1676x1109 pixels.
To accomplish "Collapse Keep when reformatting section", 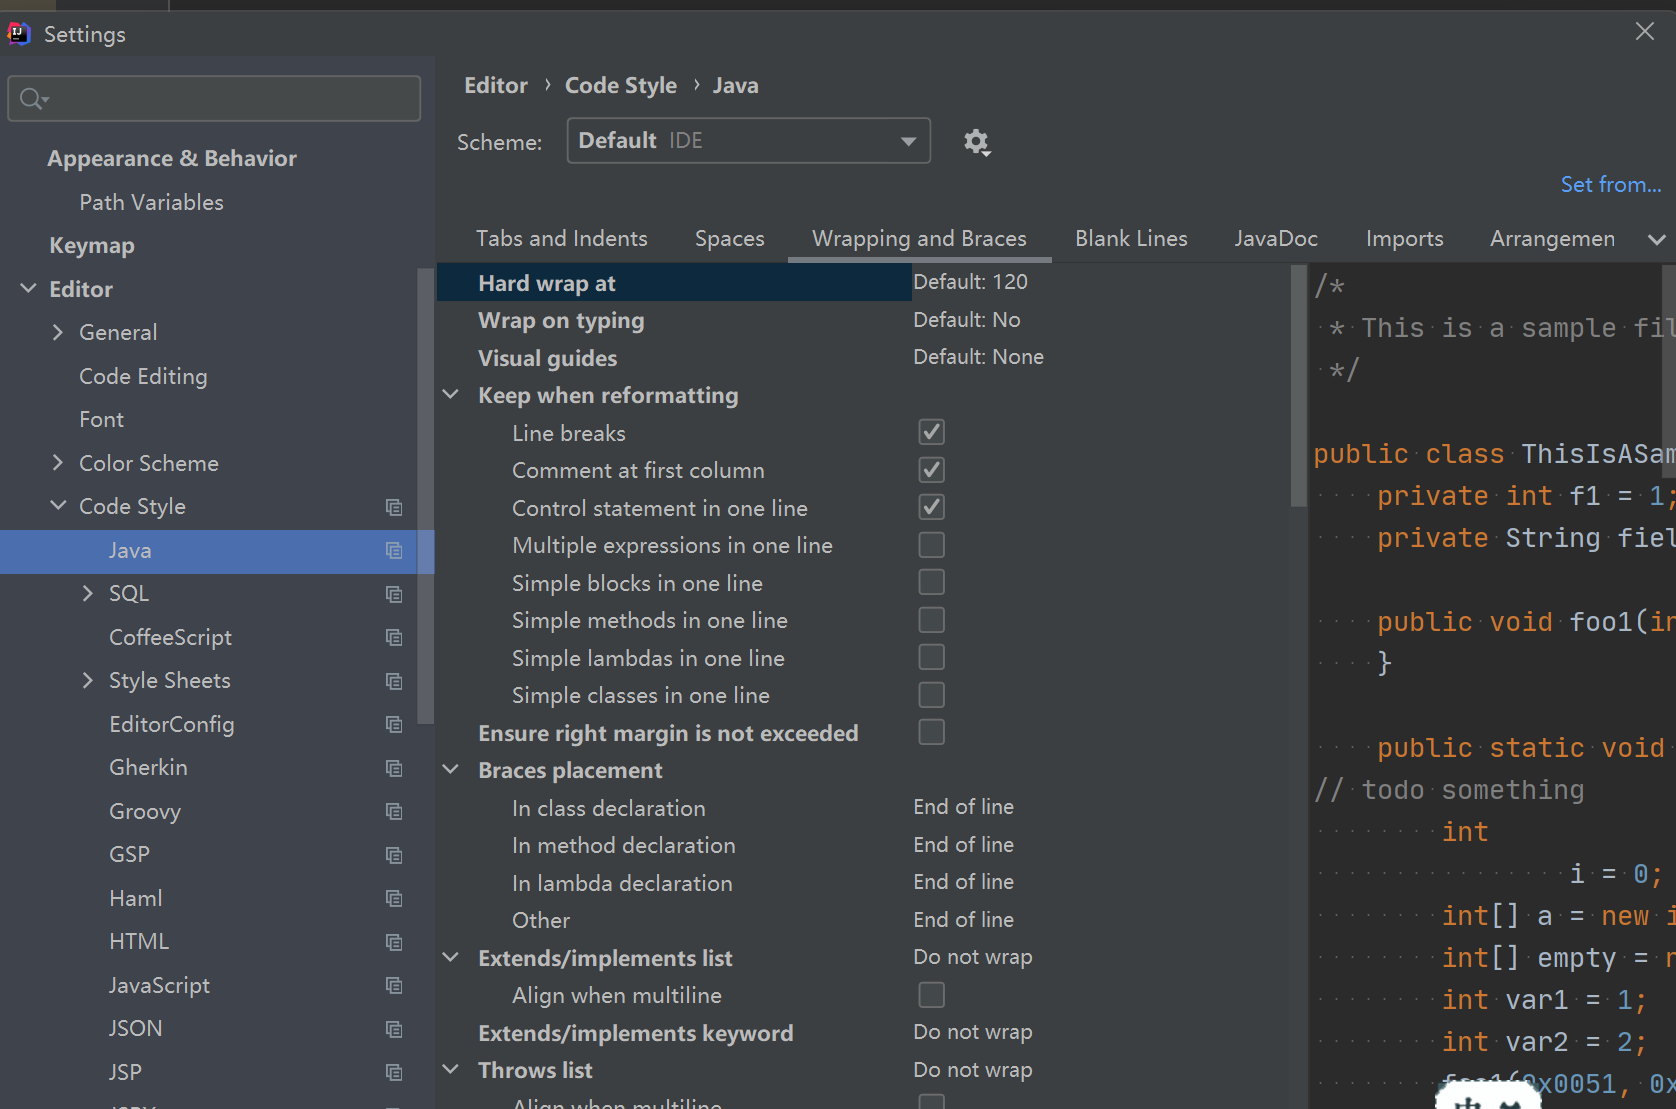I will click(451, 395).
